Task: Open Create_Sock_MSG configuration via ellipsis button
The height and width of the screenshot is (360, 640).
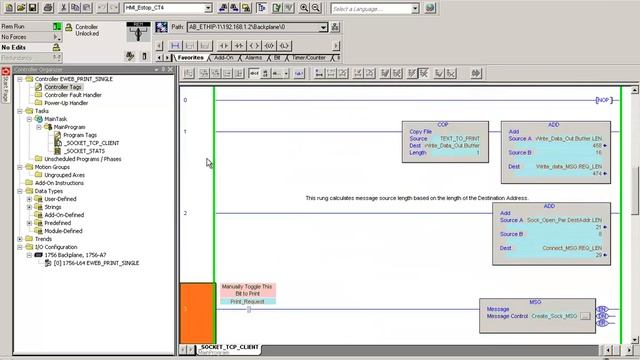Action: pos(585,316)
